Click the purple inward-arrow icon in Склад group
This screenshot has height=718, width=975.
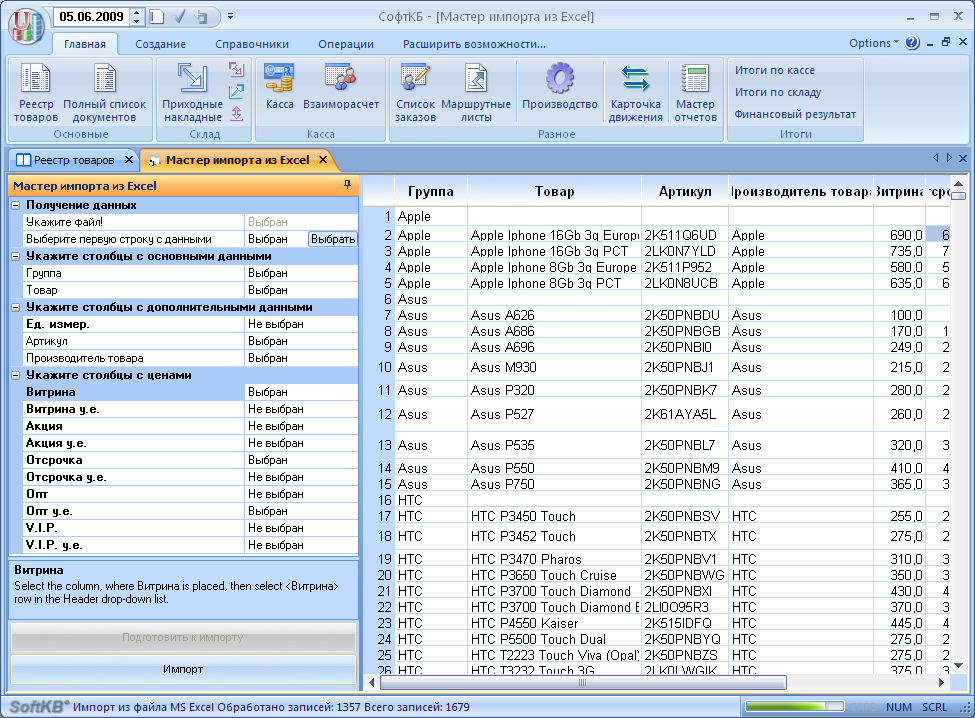click(236, 69)
